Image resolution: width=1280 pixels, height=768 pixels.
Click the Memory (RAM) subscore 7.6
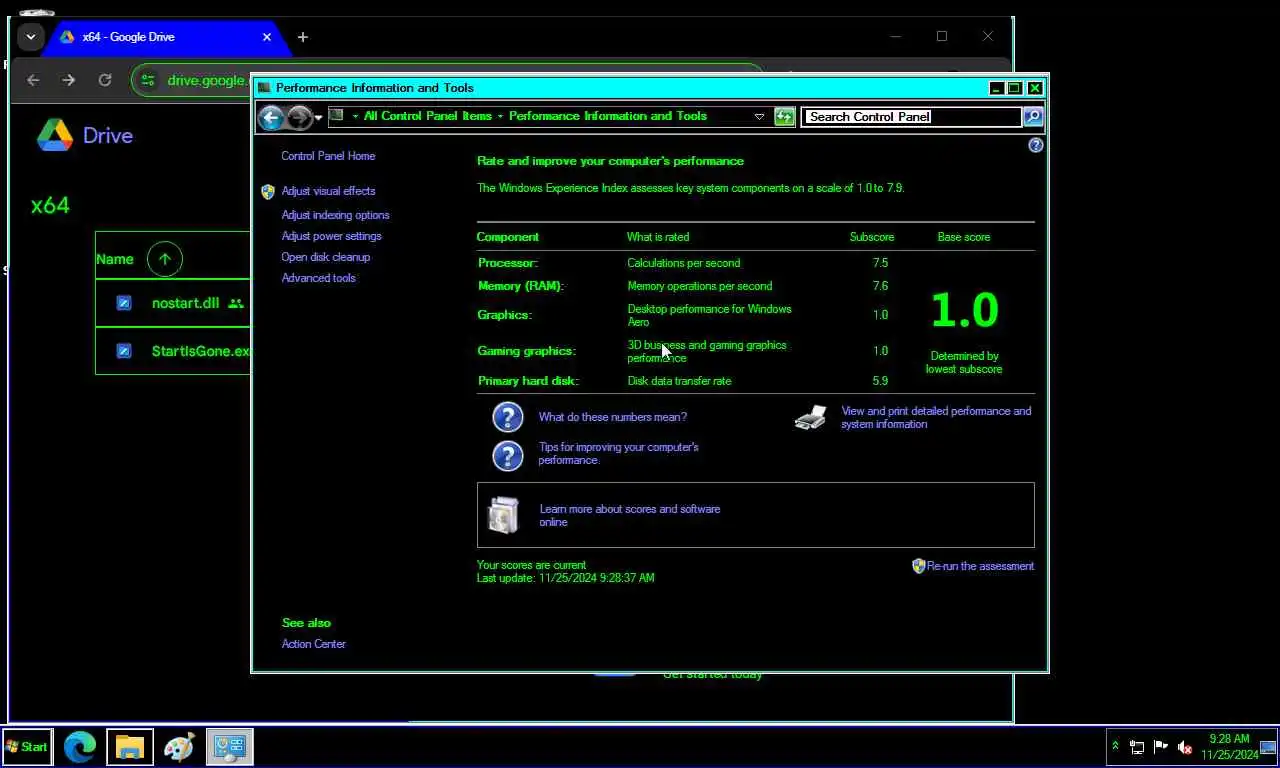tap(880, 286)
